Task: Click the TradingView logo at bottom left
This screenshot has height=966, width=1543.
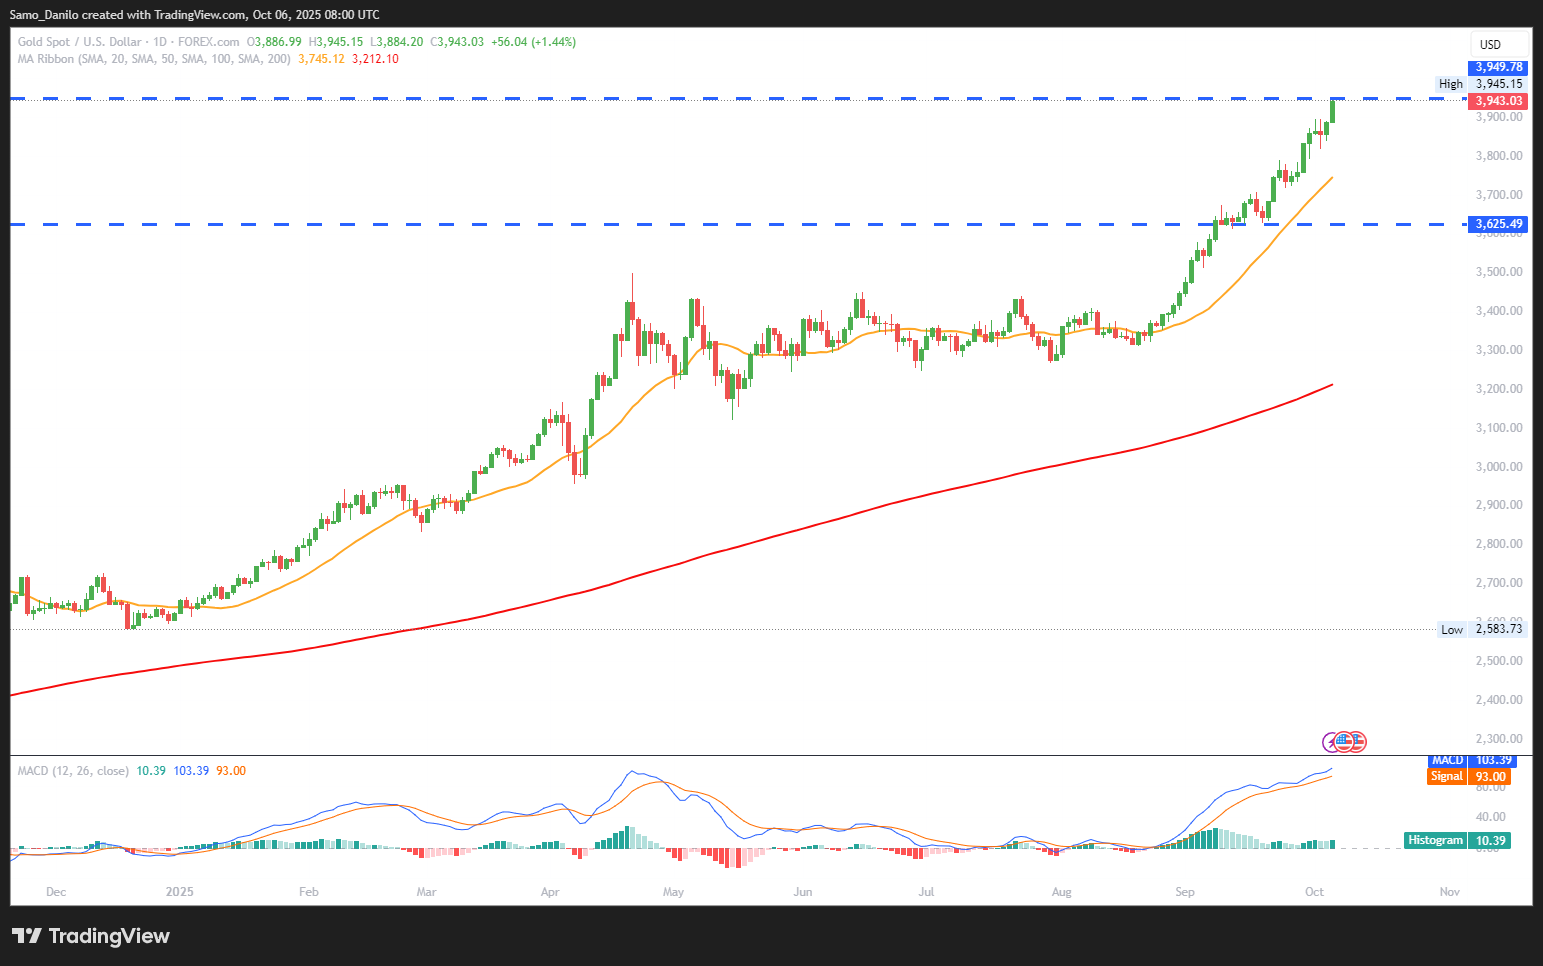Action: coord(91,936)
